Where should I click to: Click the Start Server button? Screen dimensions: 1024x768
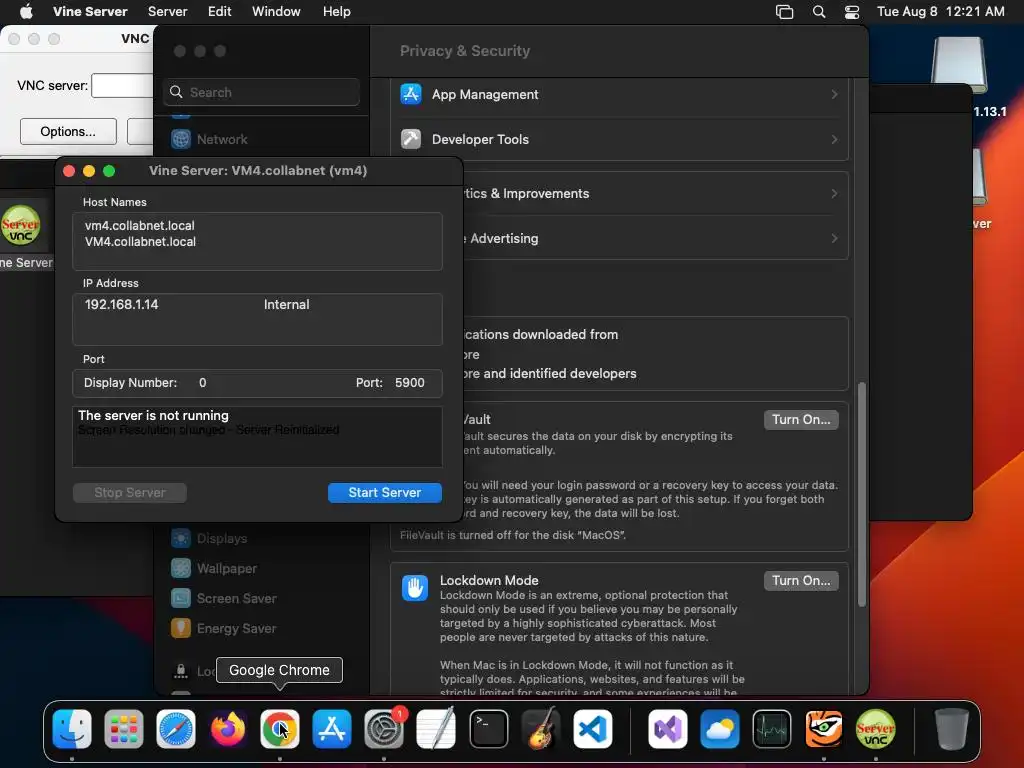(x=385, y=492)
